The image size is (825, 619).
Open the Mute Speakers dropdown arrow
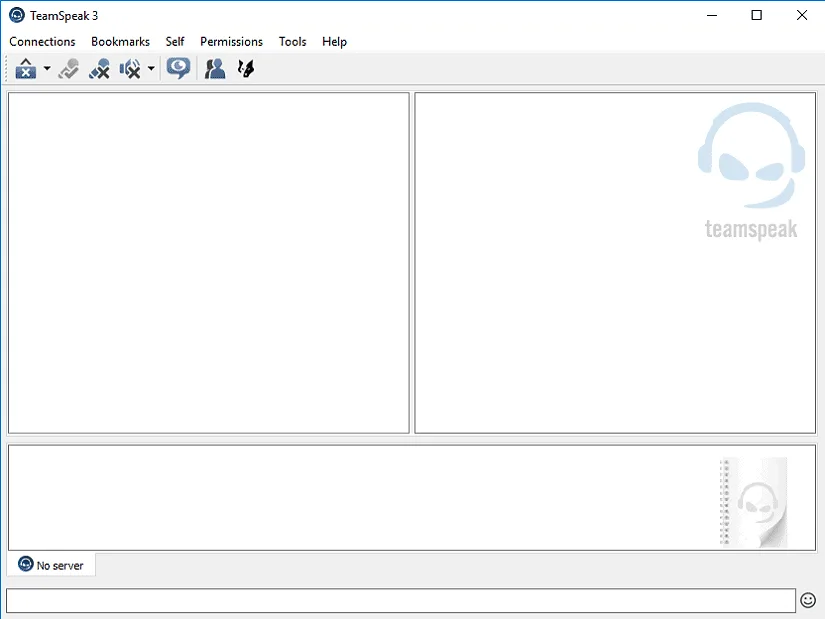coord(151,68)
